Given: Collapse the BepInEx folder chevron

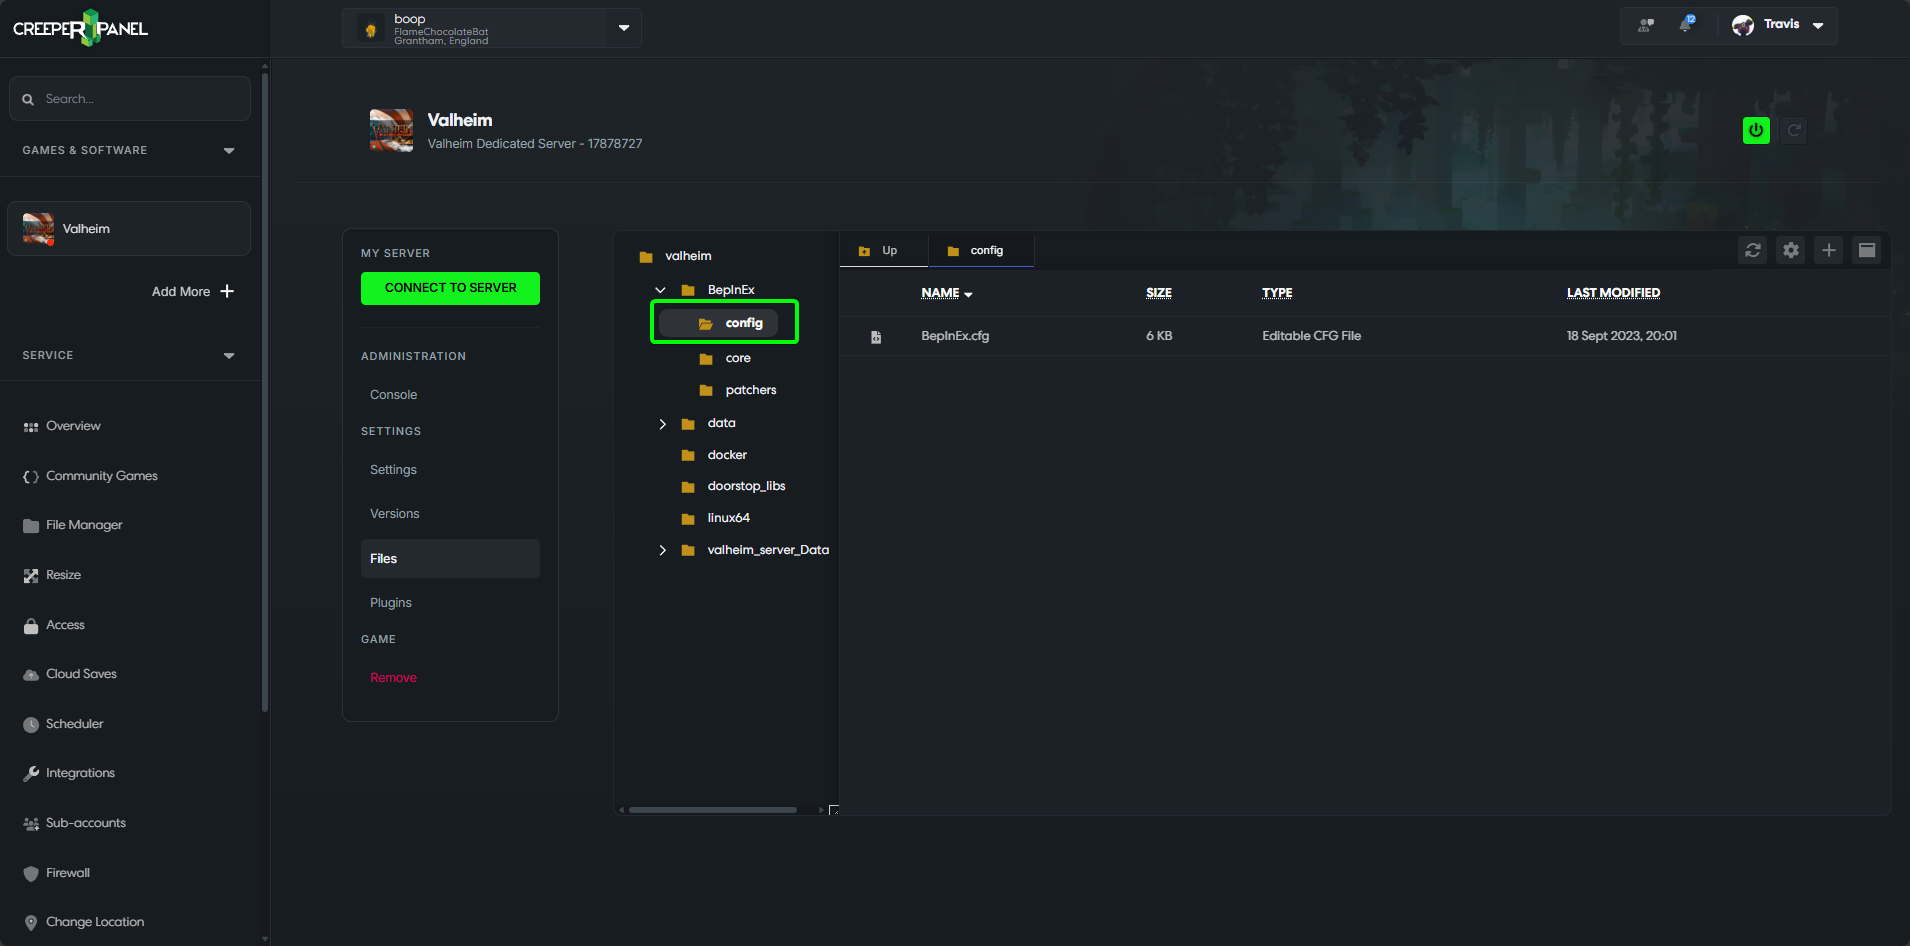Looking at the screenshot, I should coord(661,290).
